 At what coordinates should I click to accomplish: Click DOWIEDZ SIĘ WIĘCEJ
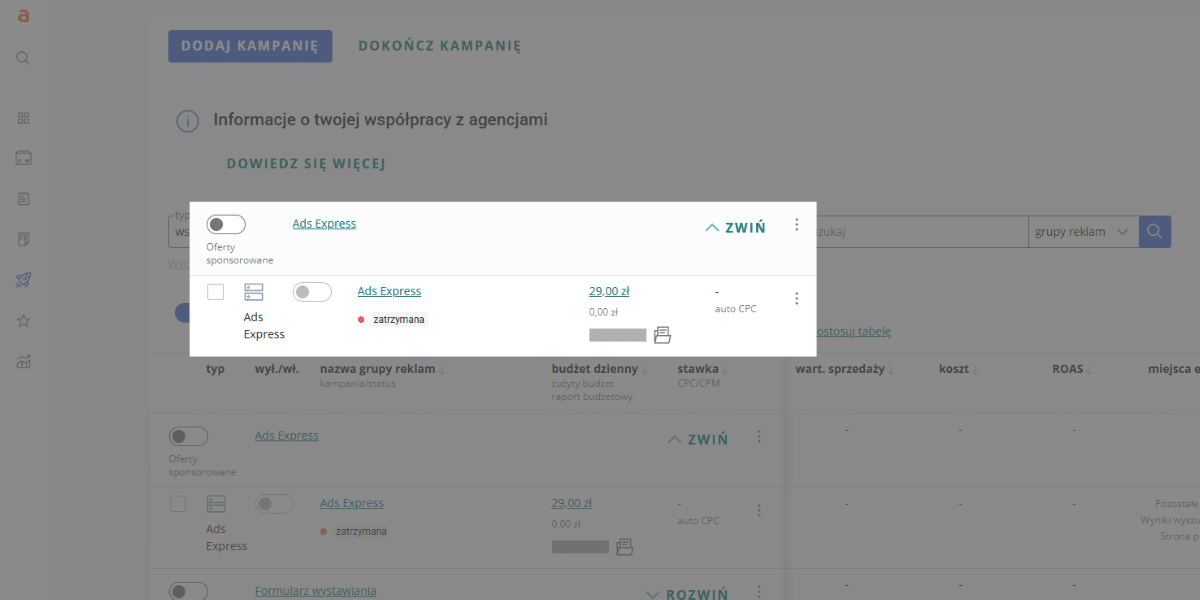point(306,164)
